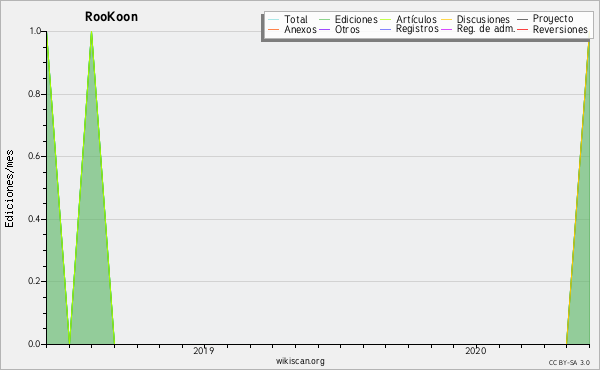Click the 0.6 y-axis value
The image size is (600, 370).
(x=34, y=156)
